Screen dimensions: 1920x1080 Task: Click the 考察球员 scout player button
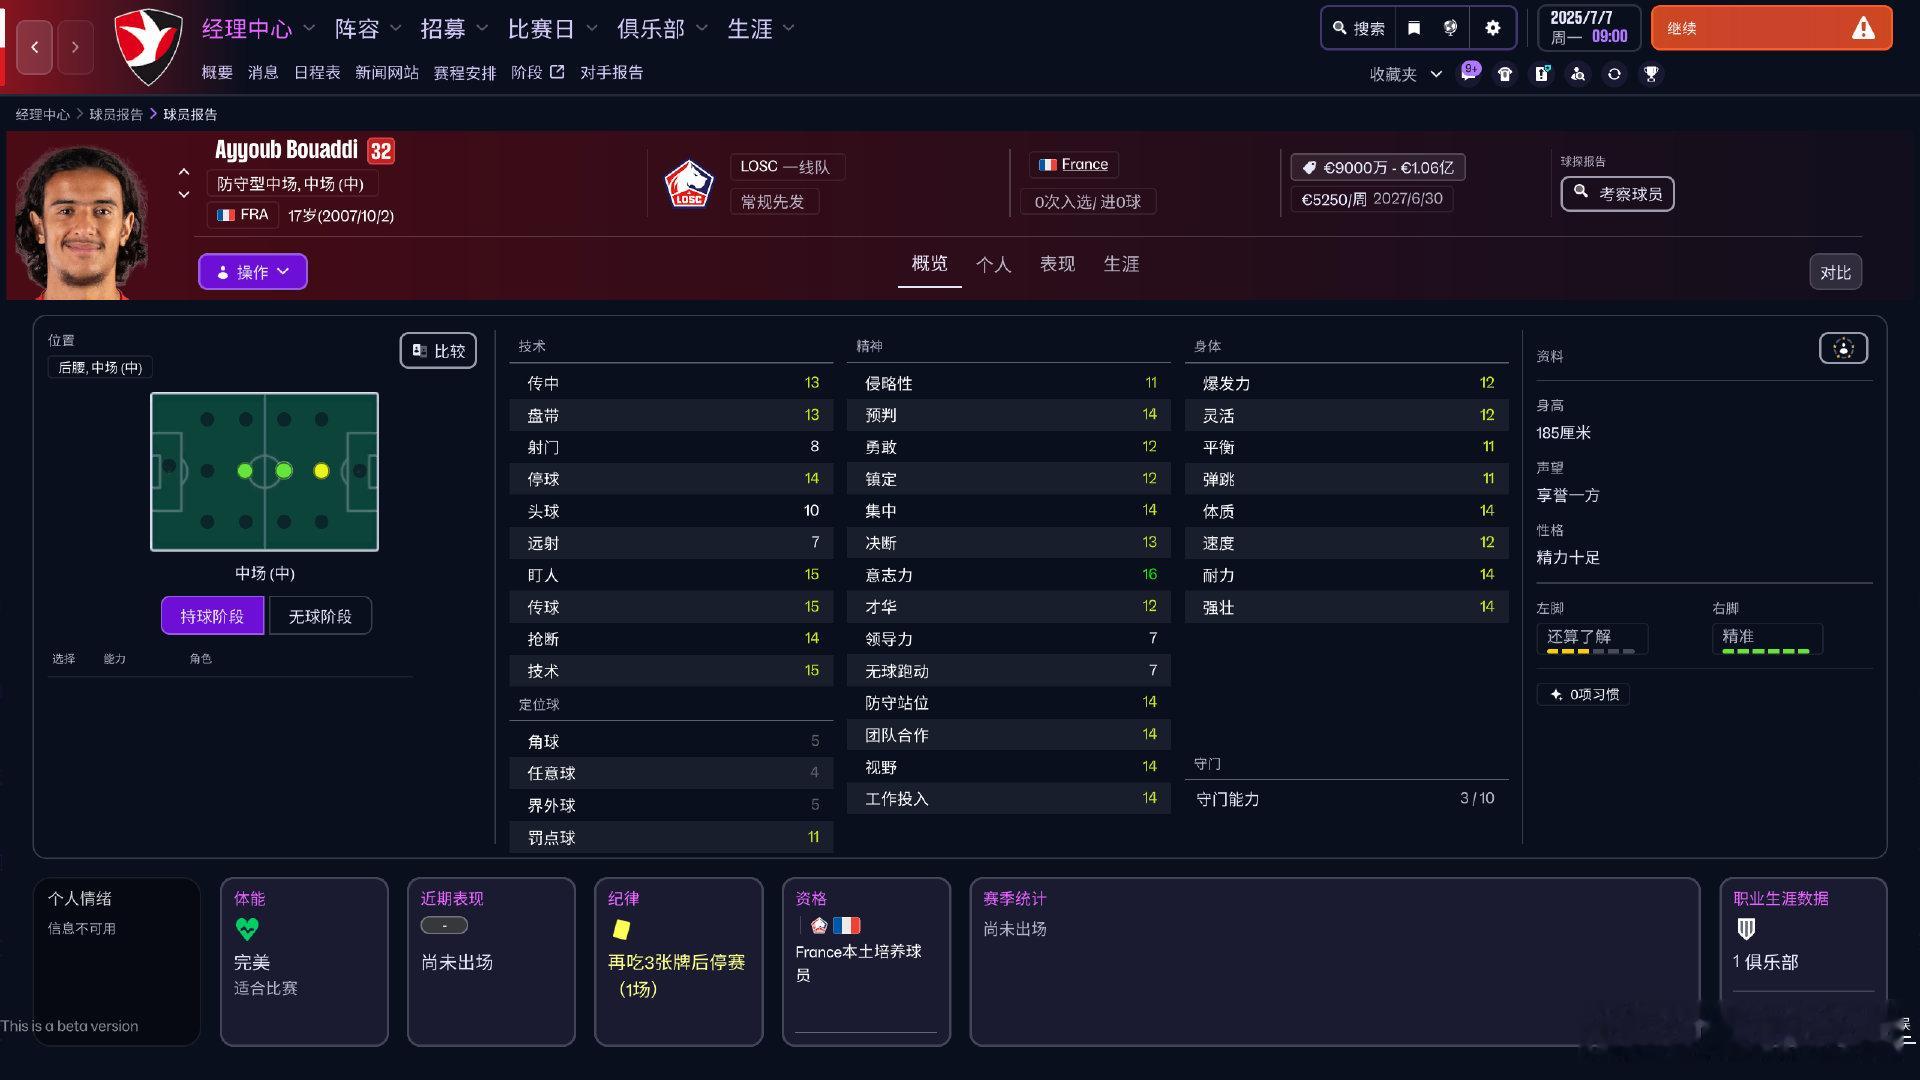click(x=1617, y=194)
